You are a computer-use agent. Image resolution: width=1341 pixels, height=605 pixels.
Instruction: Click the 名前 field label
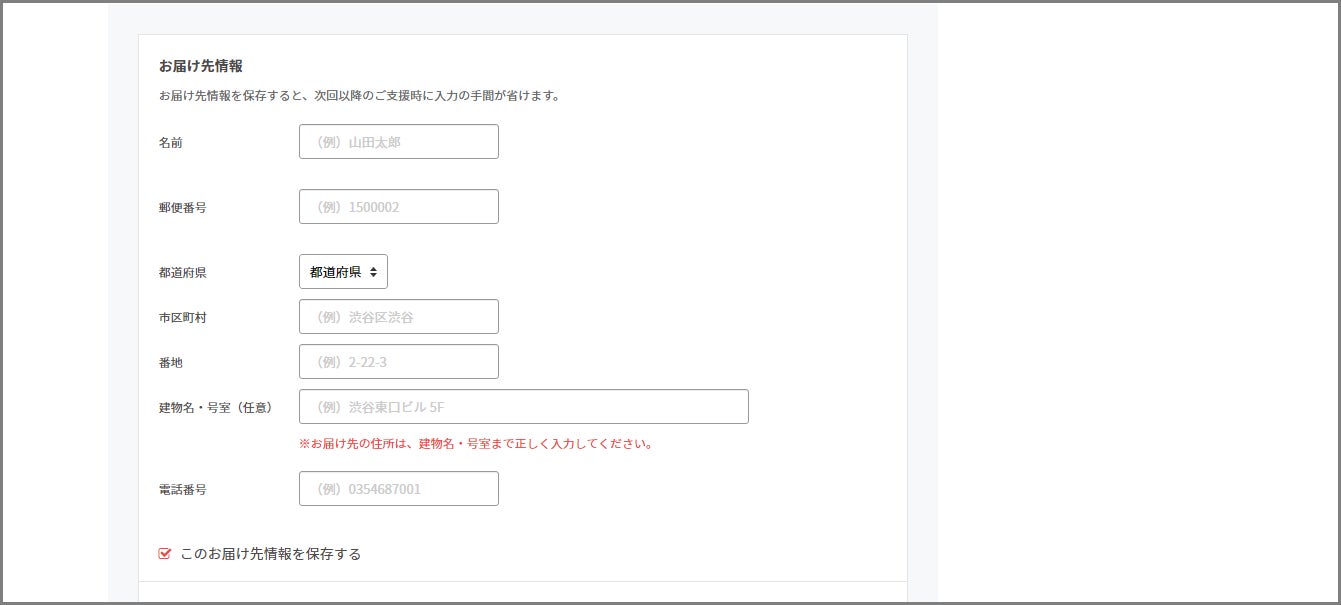171,143
